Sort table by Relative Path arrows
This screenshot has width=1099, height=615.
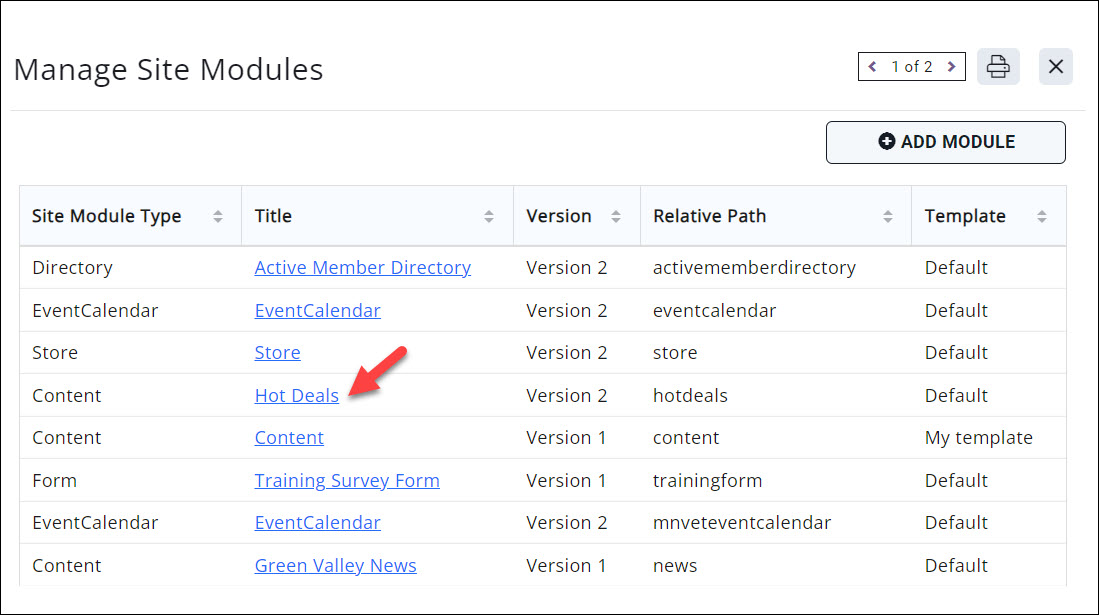point(887,216)
